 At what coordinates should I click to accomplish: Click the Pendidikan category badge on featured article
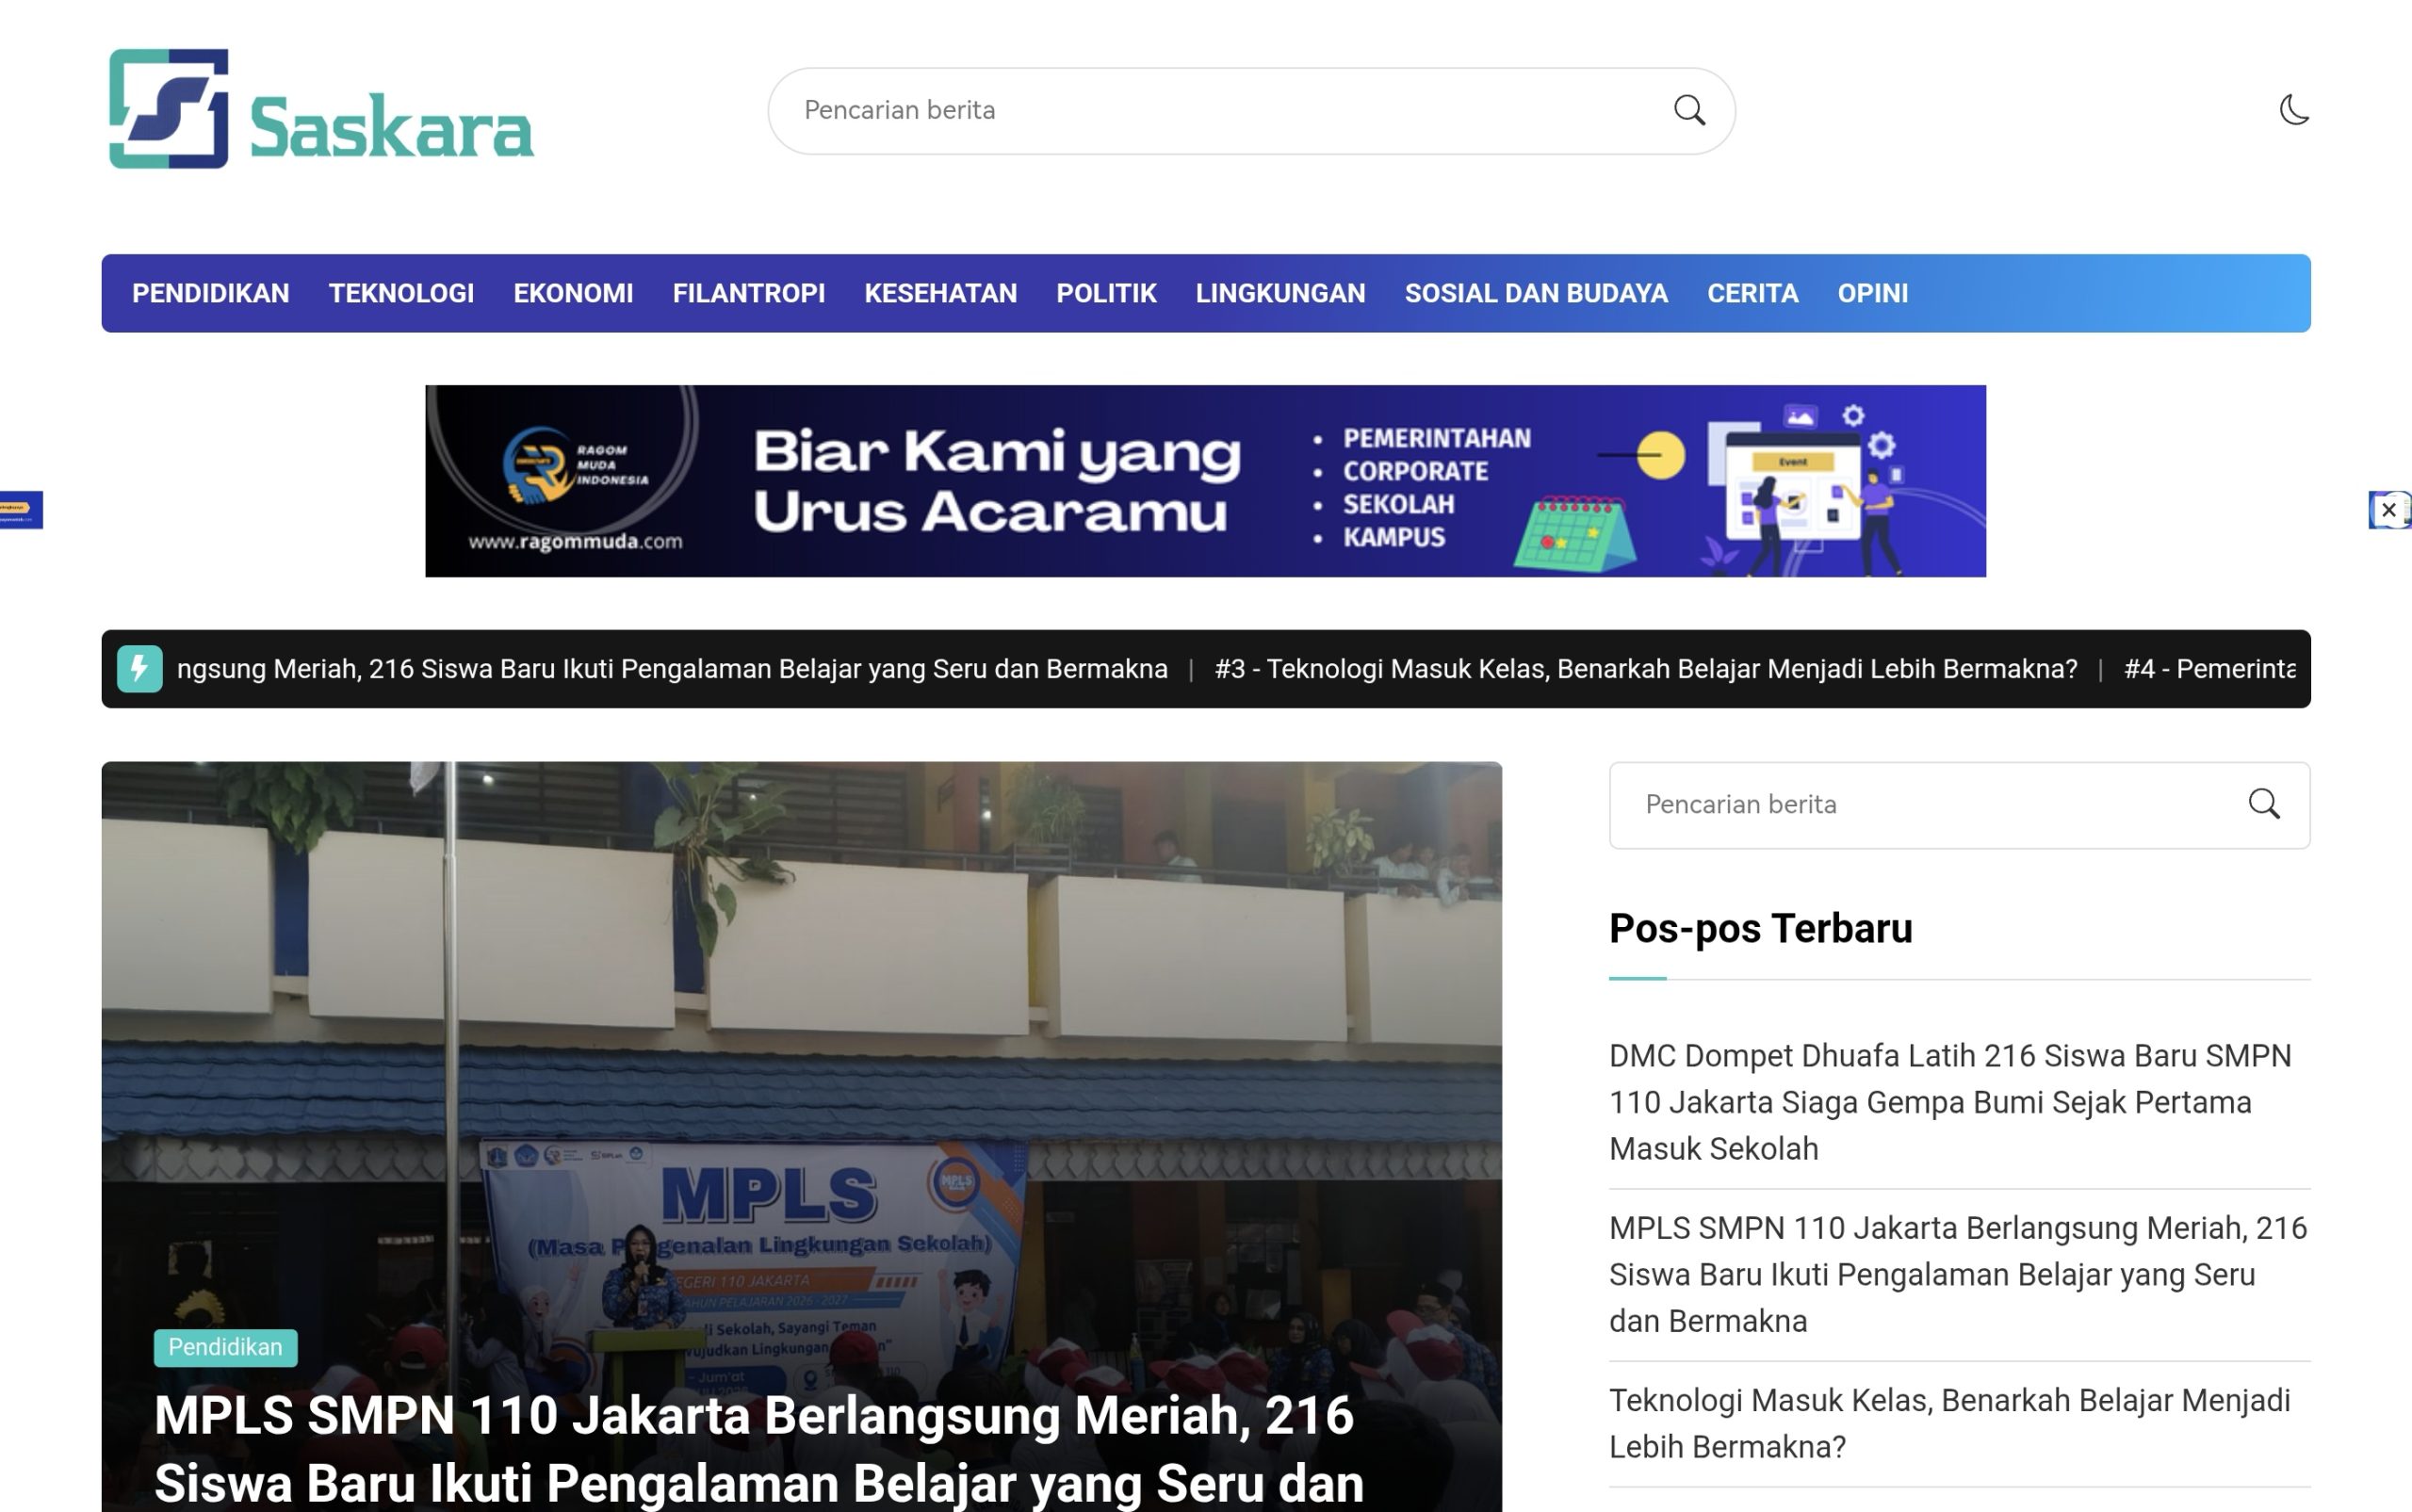tap(225, 1347)
